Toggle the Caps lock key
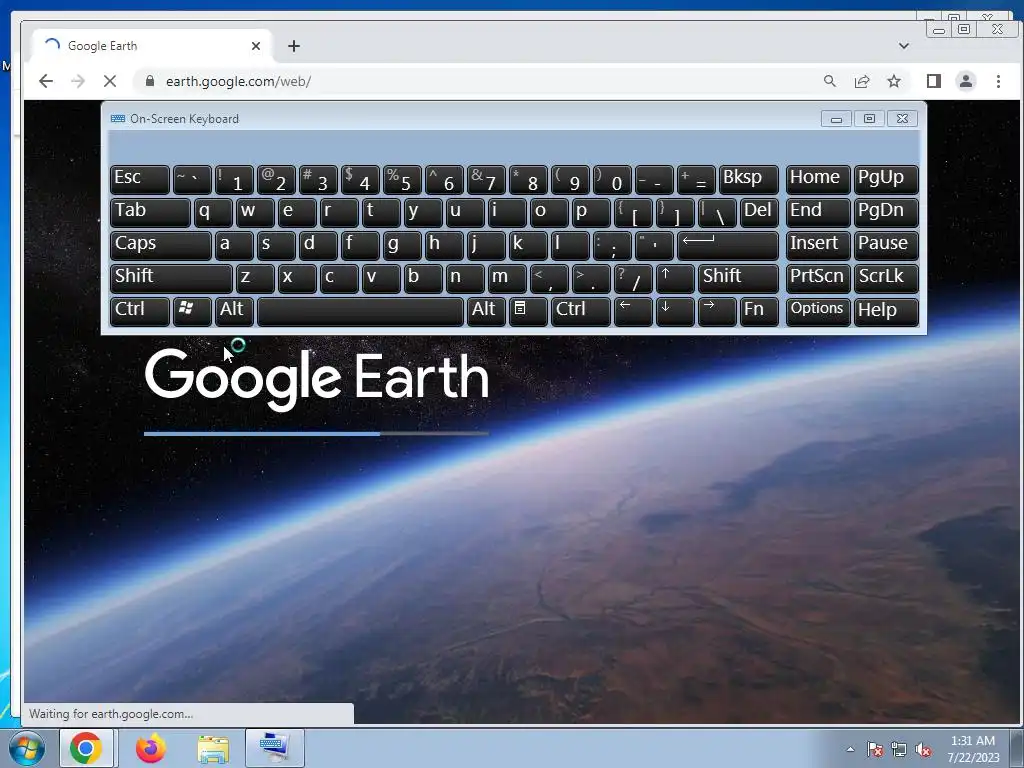 [161, 245]
